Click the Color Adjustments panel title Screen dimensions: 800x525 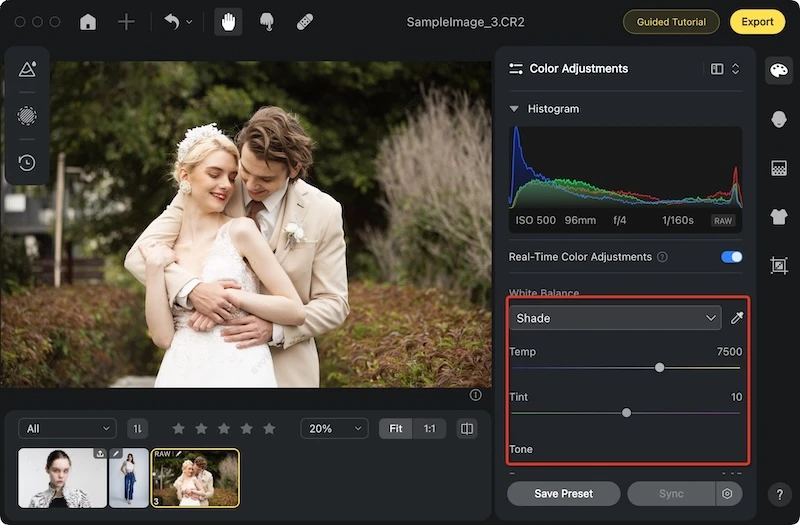coord(579,69)
